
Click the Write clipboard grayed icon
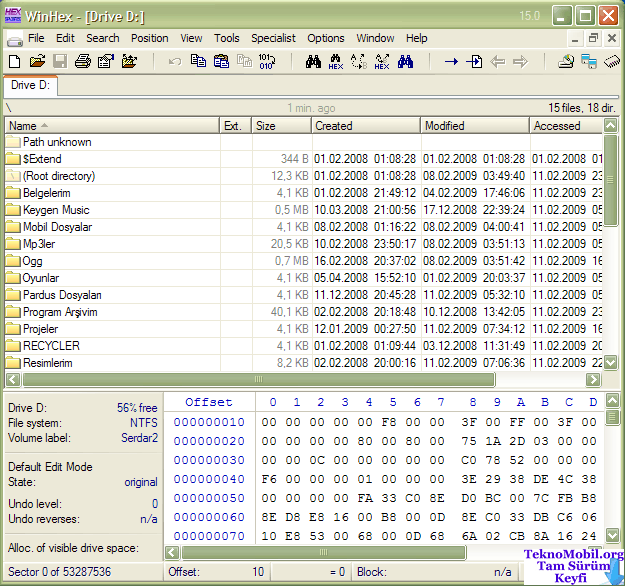tap(244, 62)
